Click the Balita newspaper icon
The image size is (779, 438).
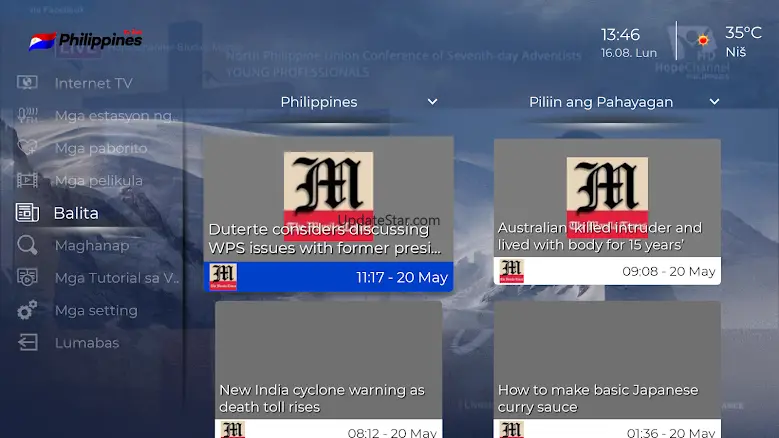point(27,213)
